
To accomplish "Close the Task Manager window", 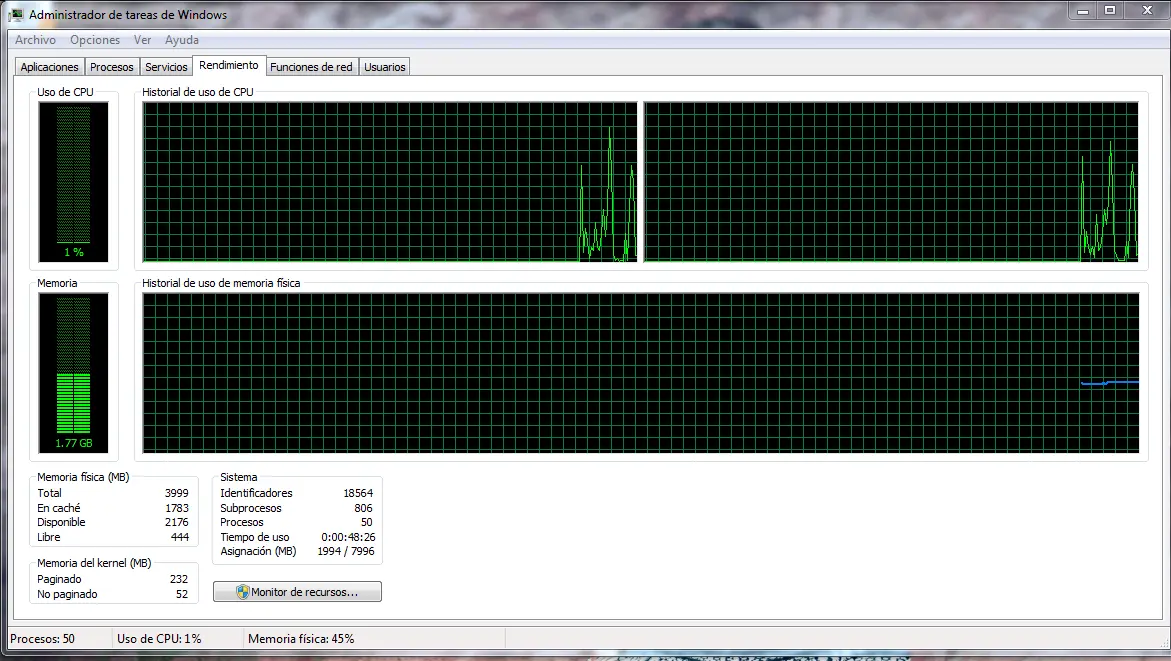I will (1148, 10).
